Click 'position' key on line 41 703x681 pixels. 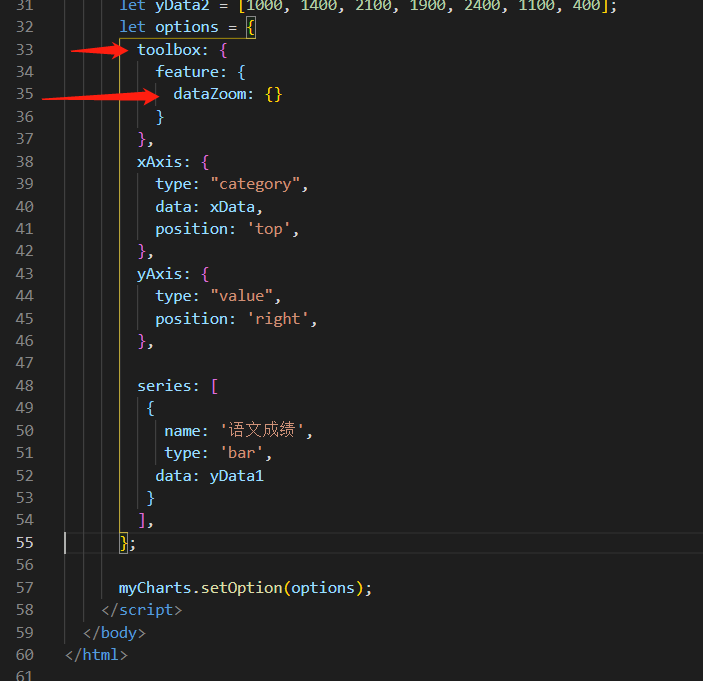191,230
